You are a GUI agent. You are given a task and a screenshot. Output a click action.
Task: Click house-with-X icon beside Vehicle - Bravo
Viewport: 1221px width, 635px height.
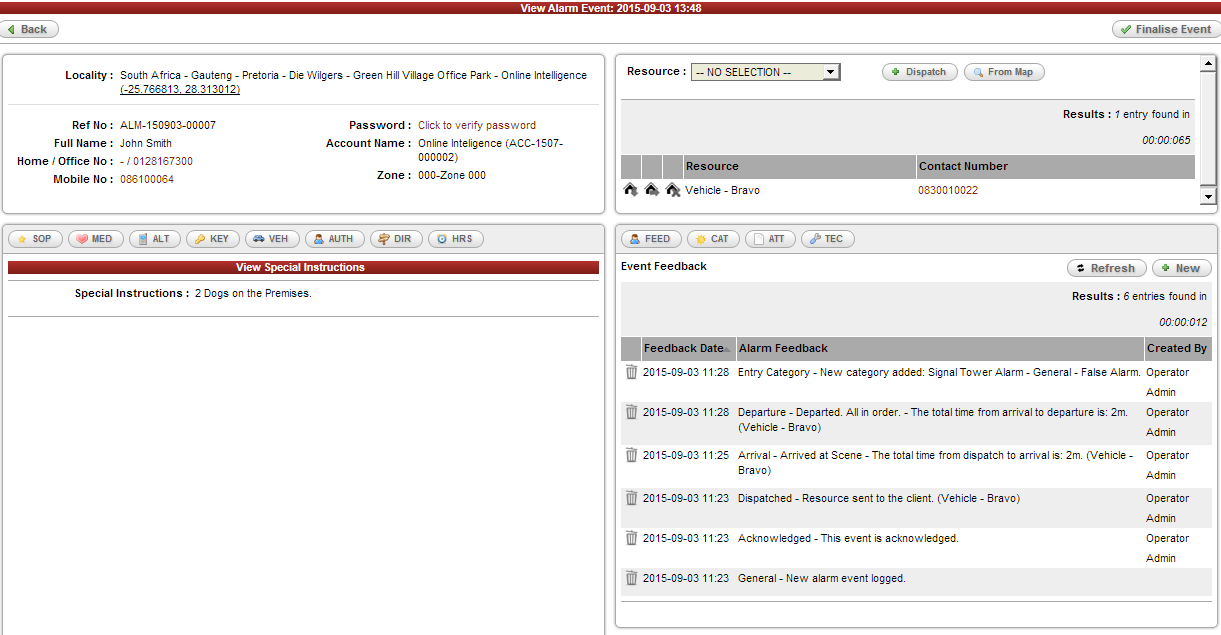coord(673,189)
